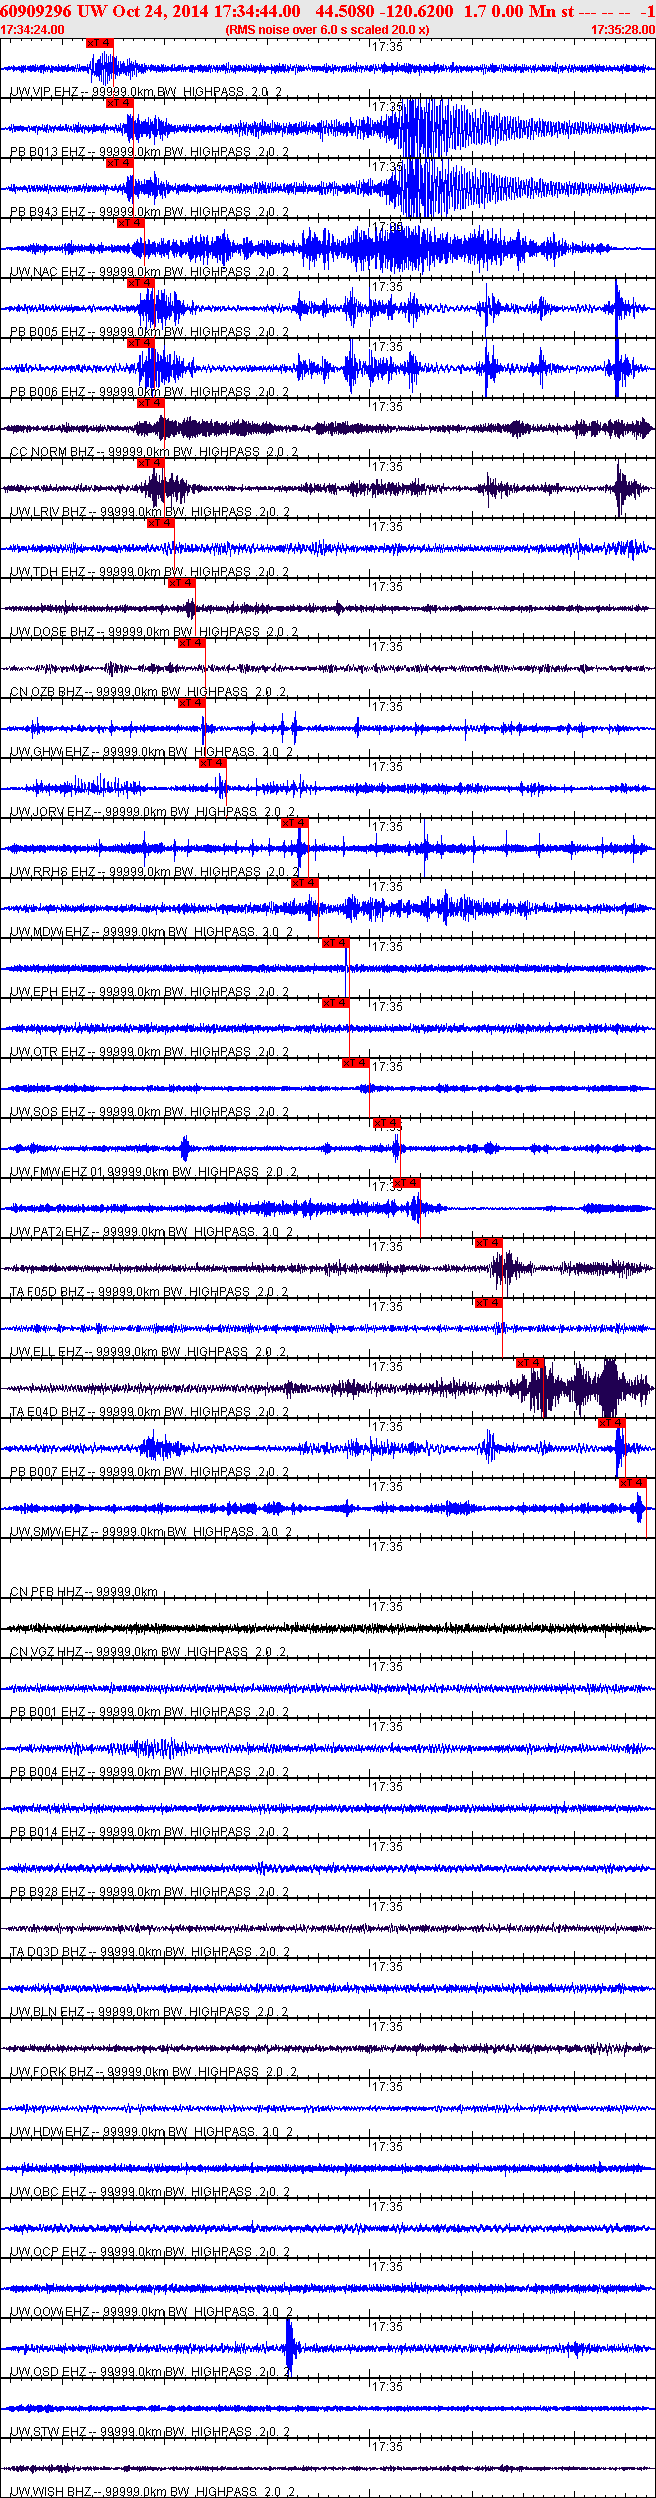Screen dimensions: 656x2498
Task: Select the PB B001 EHZ station label
Action: pyautogui.click(x=149, y=1712)
